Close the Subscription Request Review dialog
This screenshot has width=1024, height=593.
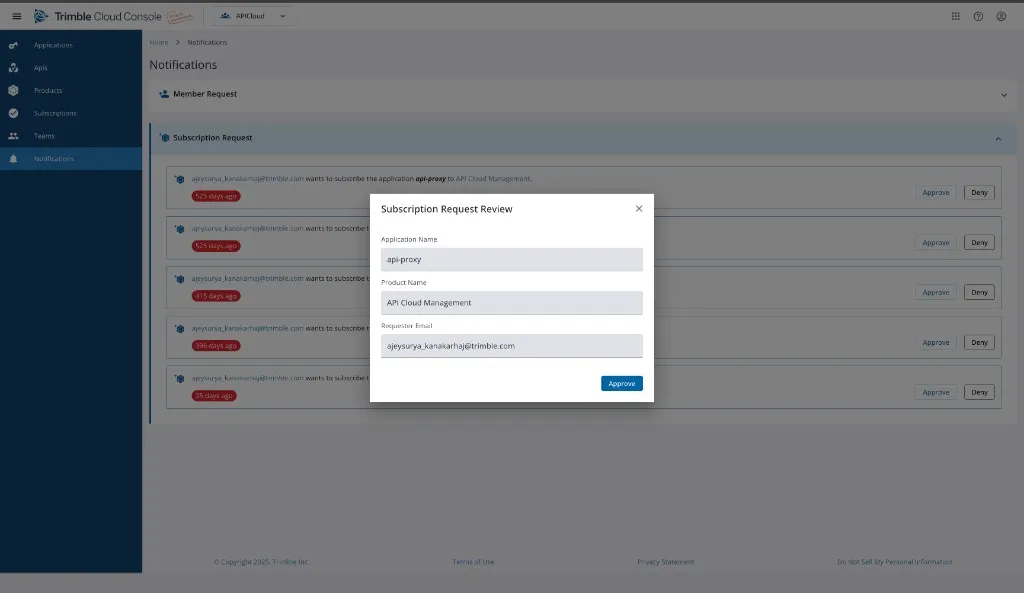click(639, 208)
